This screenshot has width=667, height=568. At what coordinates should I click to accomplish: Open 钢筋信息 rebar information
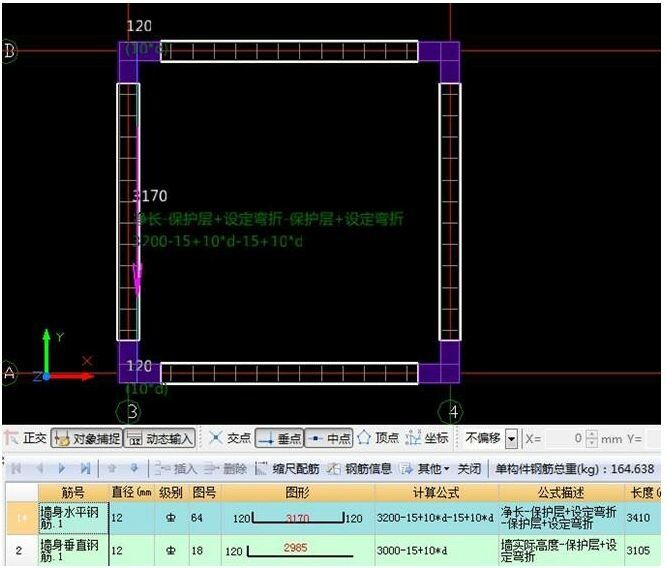(x=359, y=469)
